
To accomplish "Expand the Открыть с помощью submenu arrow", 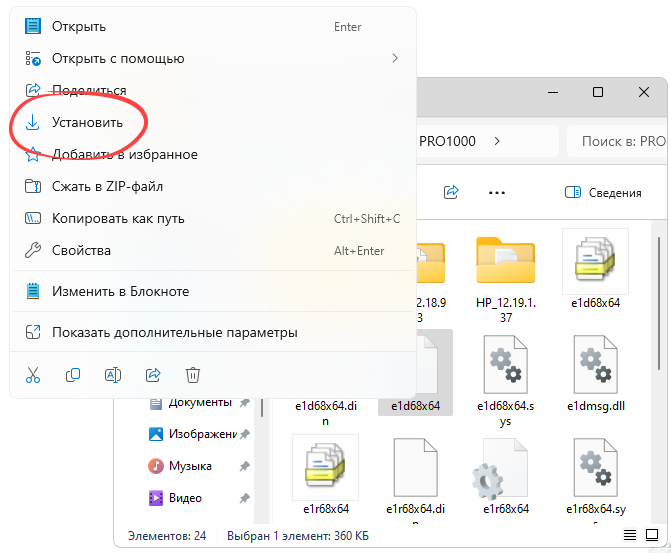I will 395,58.
